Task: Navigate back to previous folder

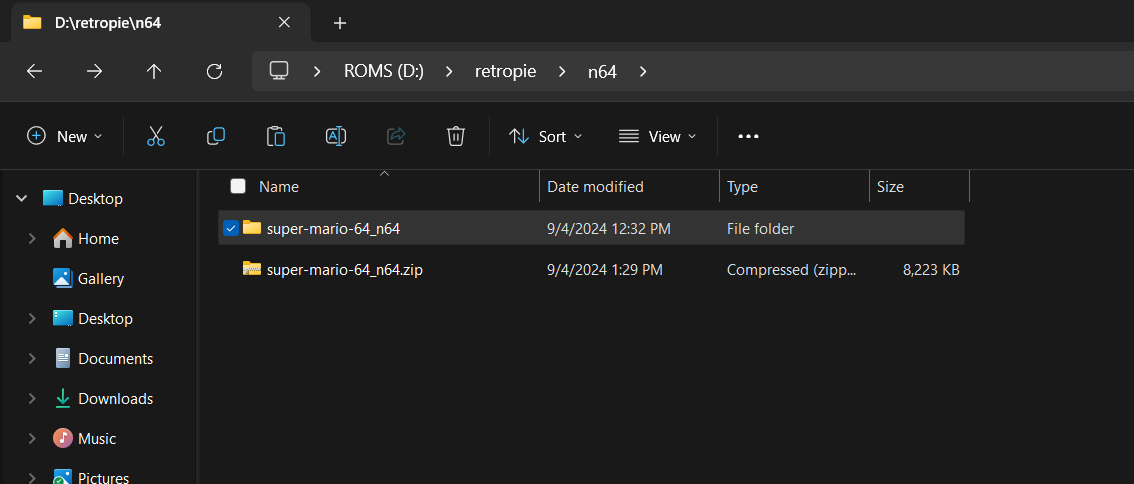Action: coord(34,71)
